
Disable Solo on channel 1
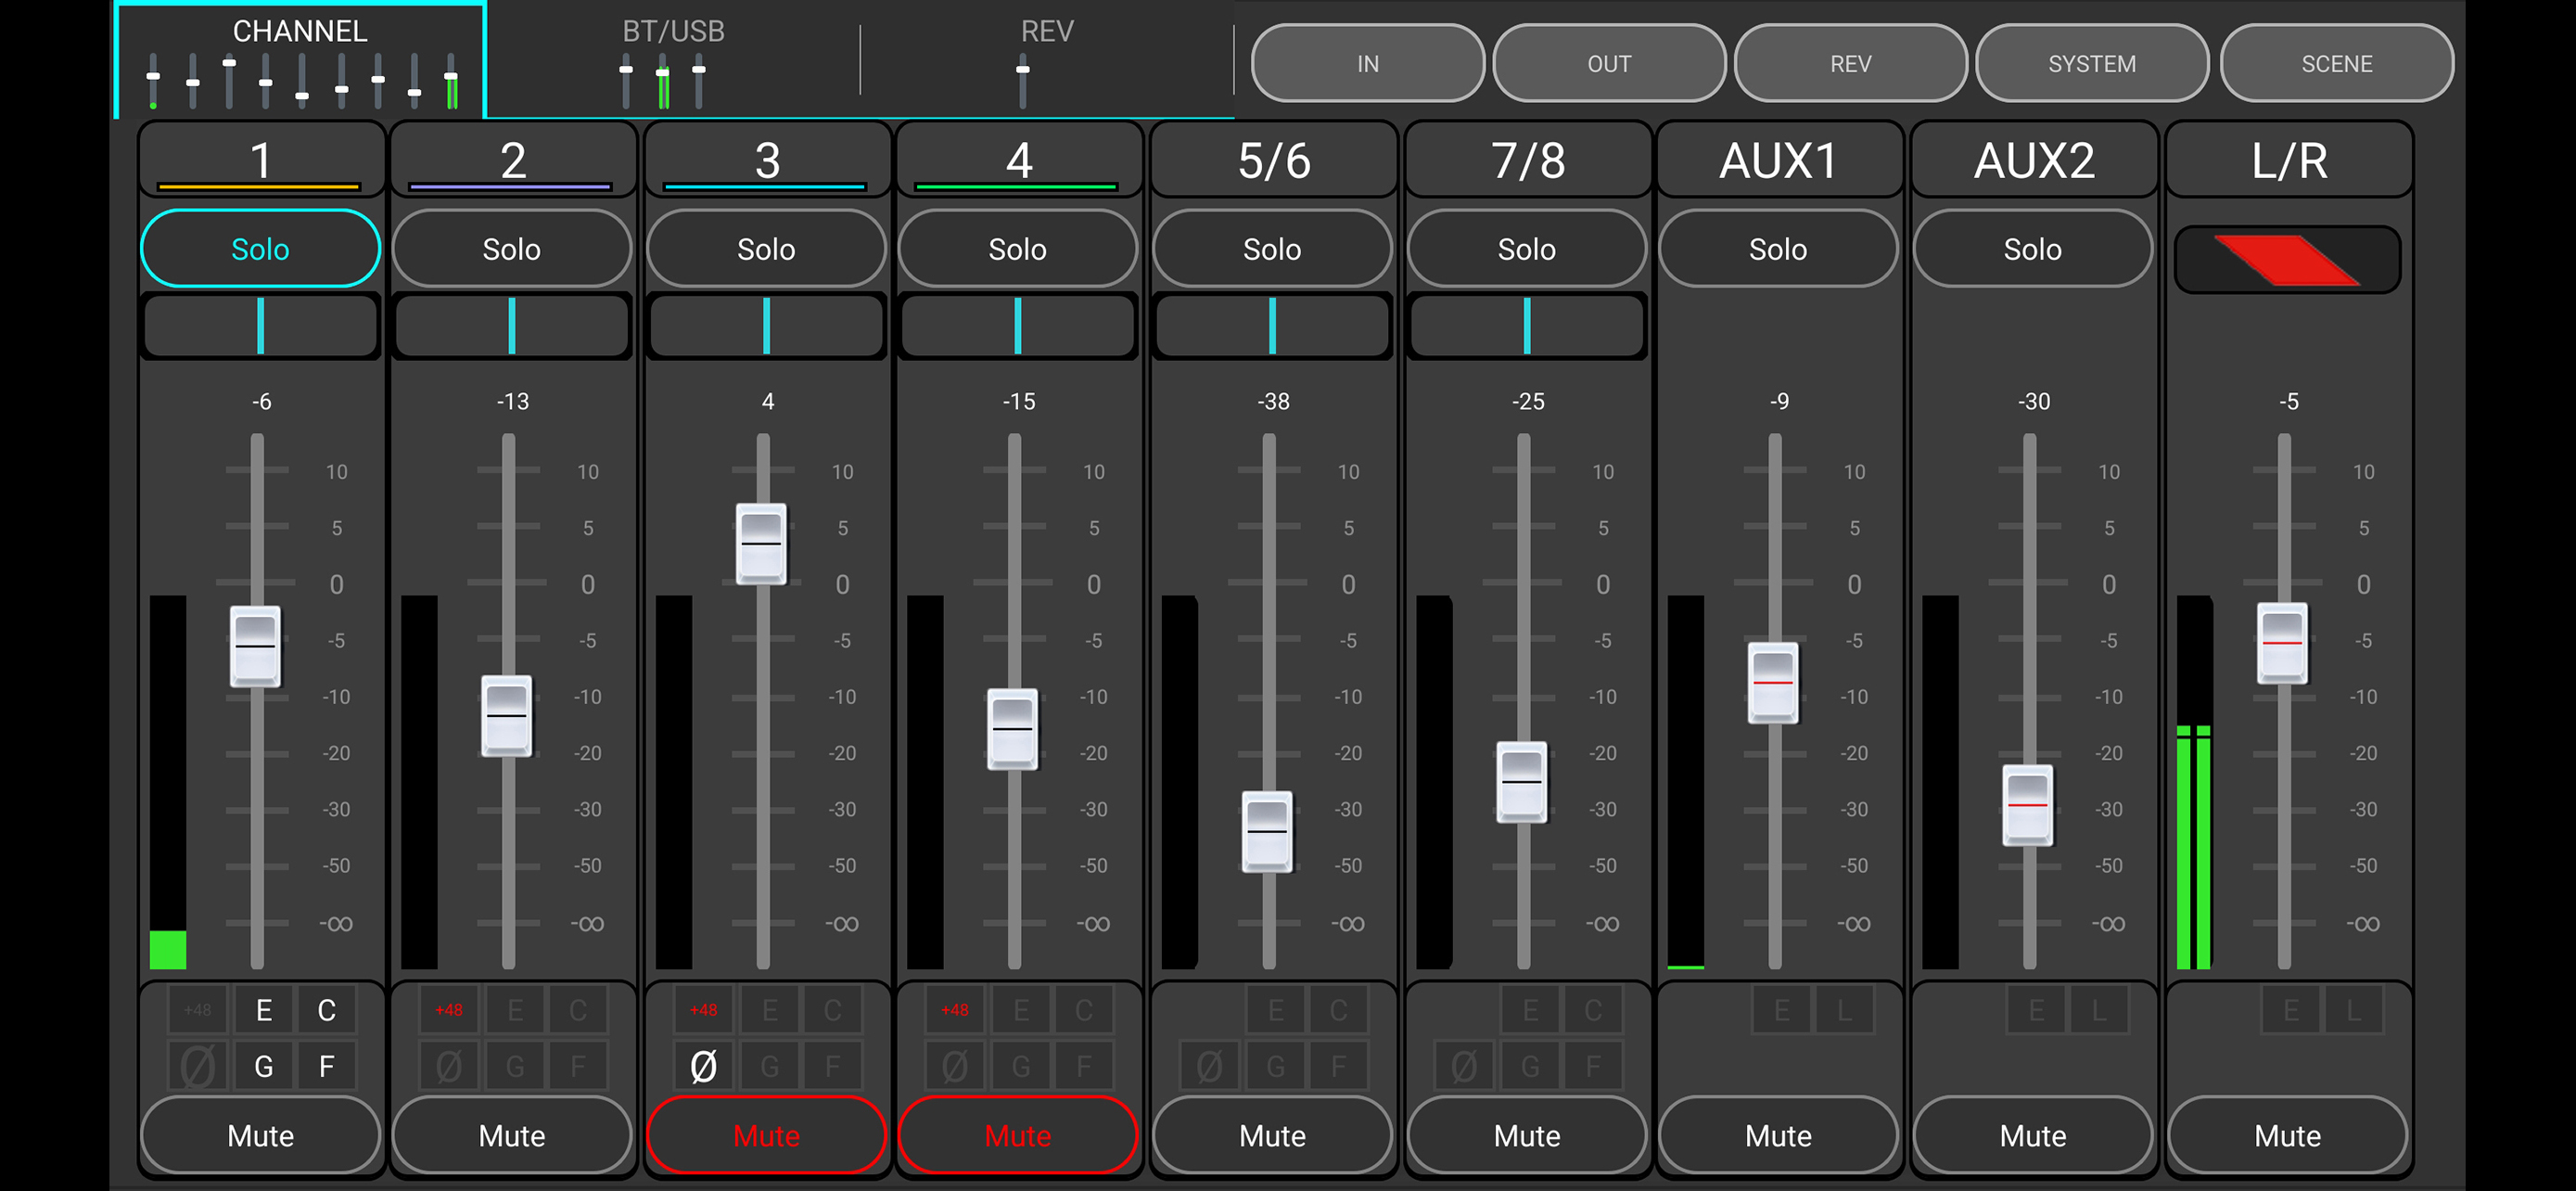point(260,248)
